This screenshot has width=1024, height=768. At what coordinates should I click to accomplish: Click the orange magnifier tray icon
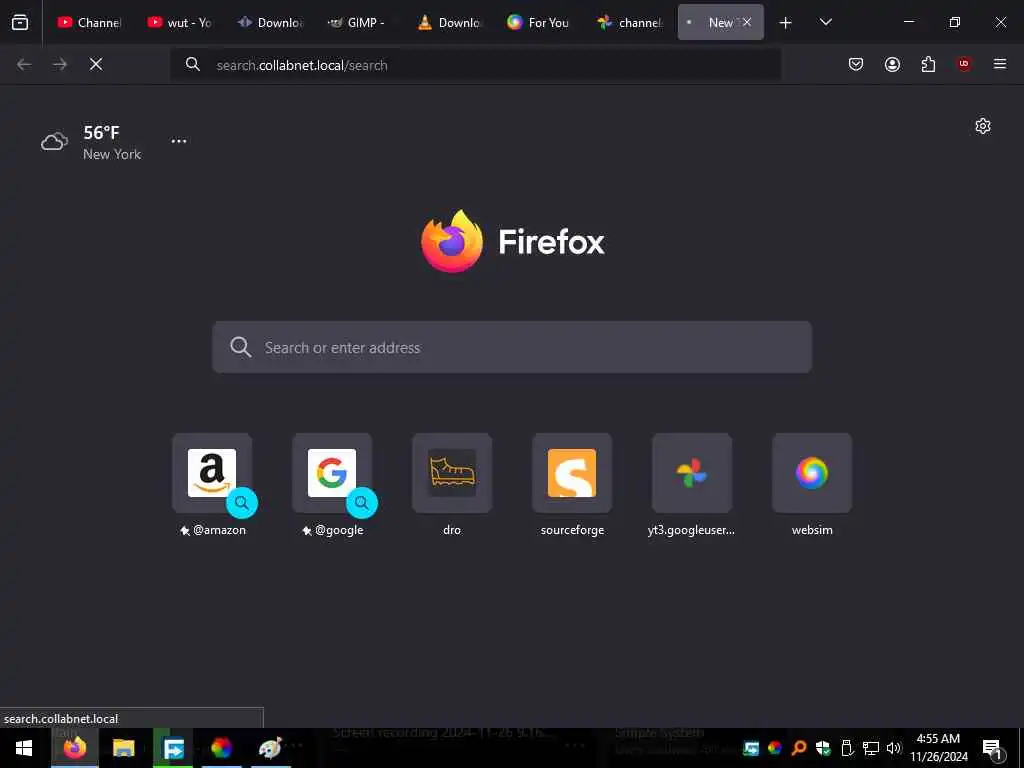pyautogui.click(x=799, y=748)
